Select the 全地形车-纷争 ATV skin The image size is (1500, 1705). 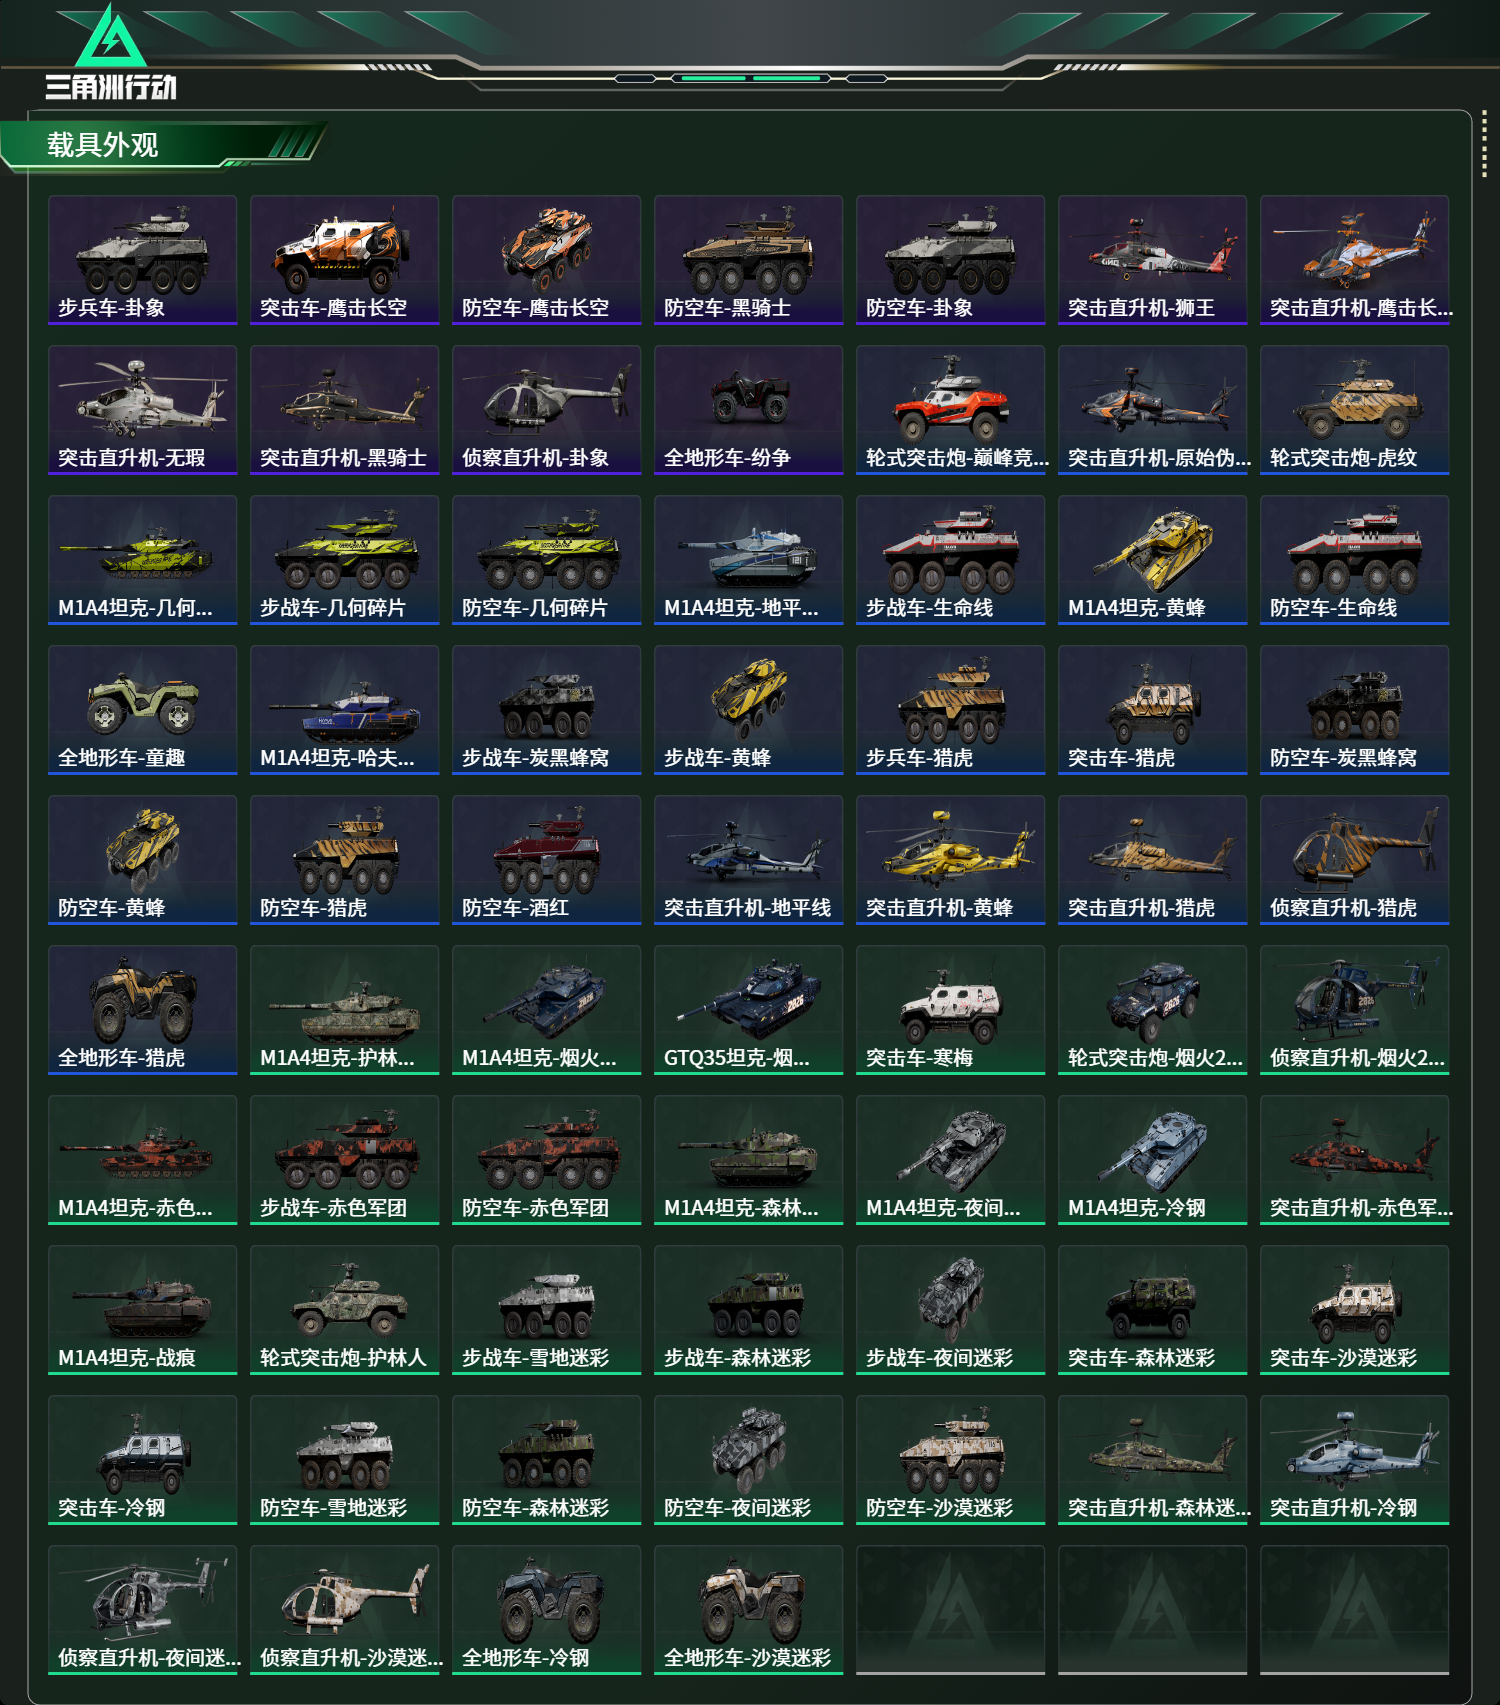(748, 410)
